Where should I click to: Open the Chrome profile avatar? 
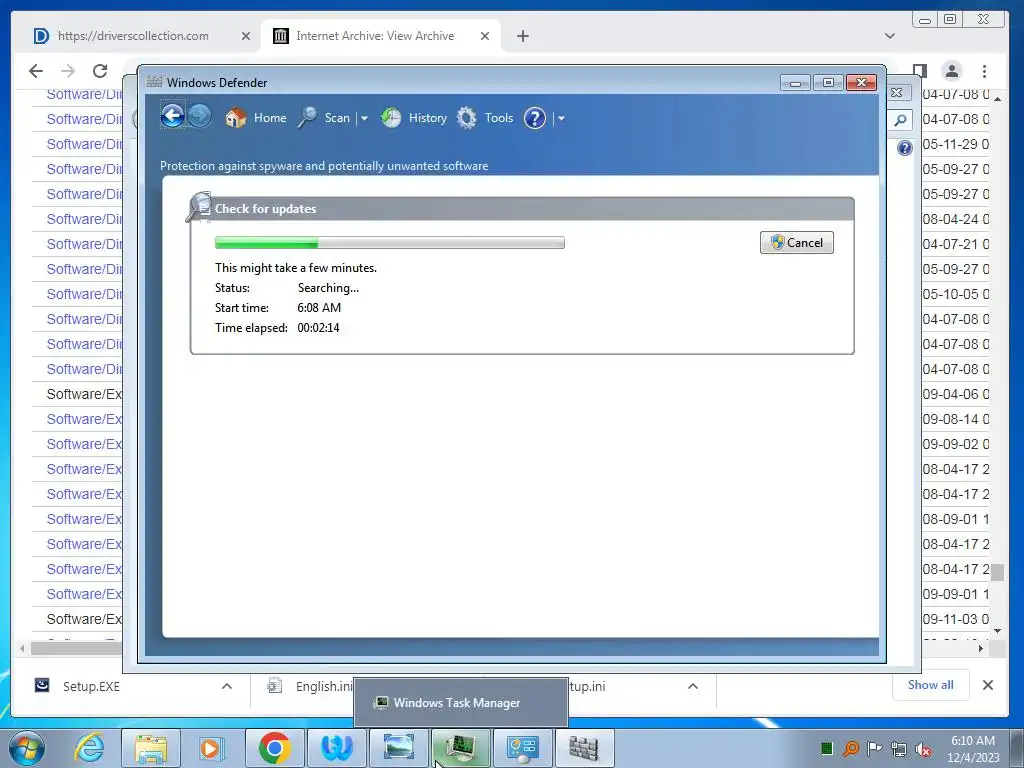[952, 71]
